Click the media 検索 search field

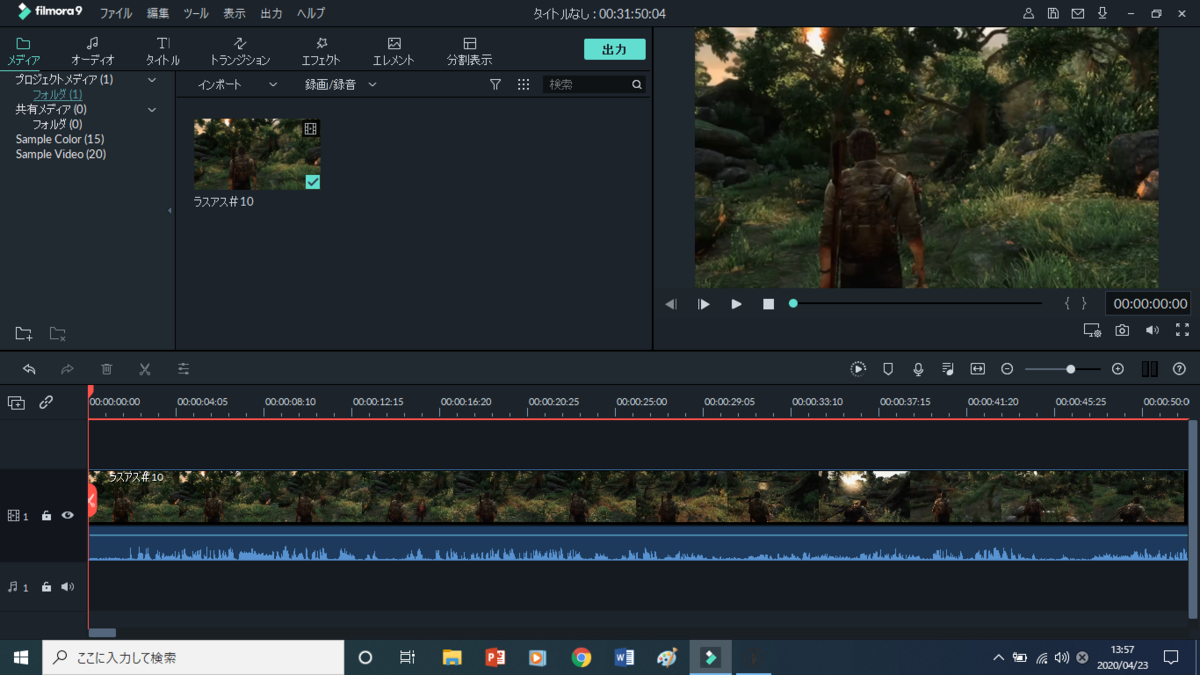coord(594,85)
